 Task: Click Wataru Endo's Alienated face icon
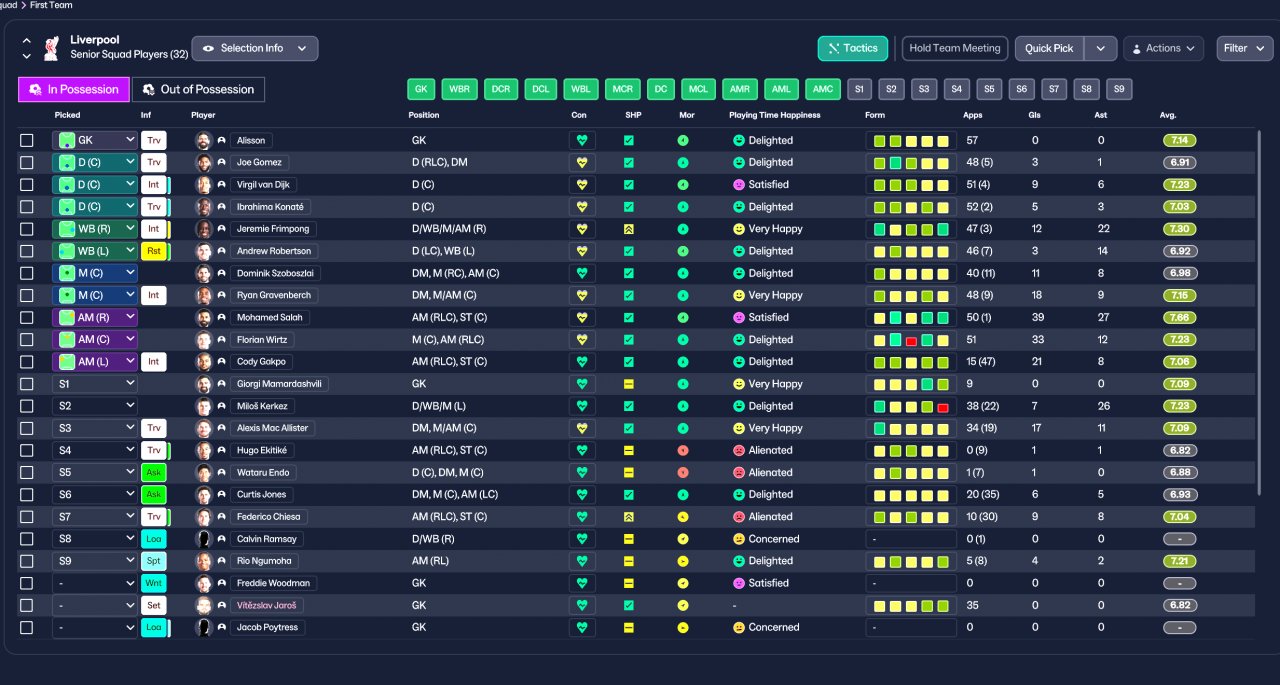pos(739,472)
